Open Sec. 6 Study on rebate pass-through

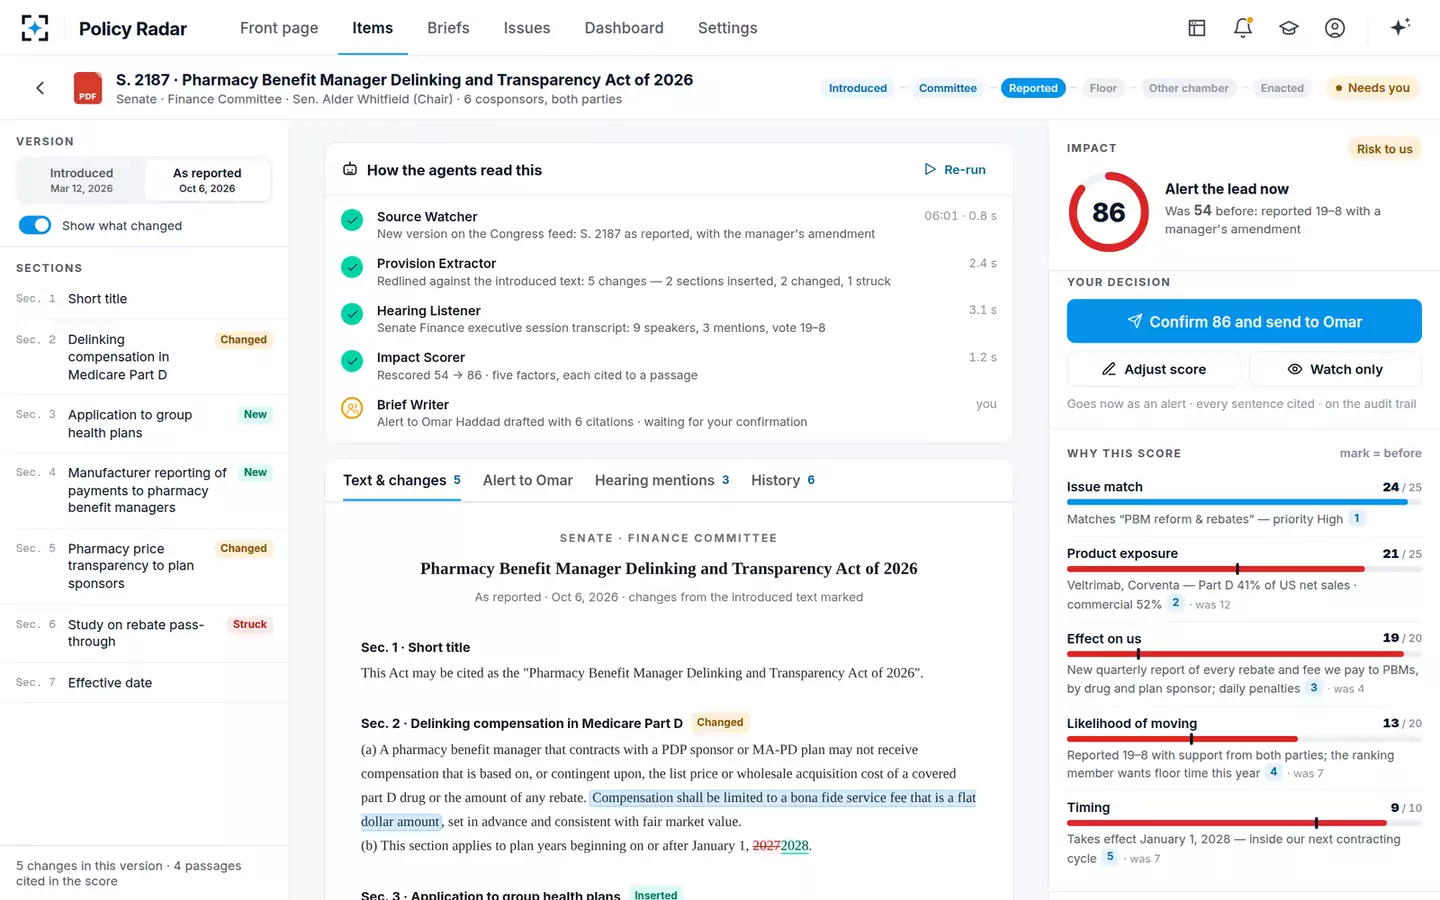(144, 633)
